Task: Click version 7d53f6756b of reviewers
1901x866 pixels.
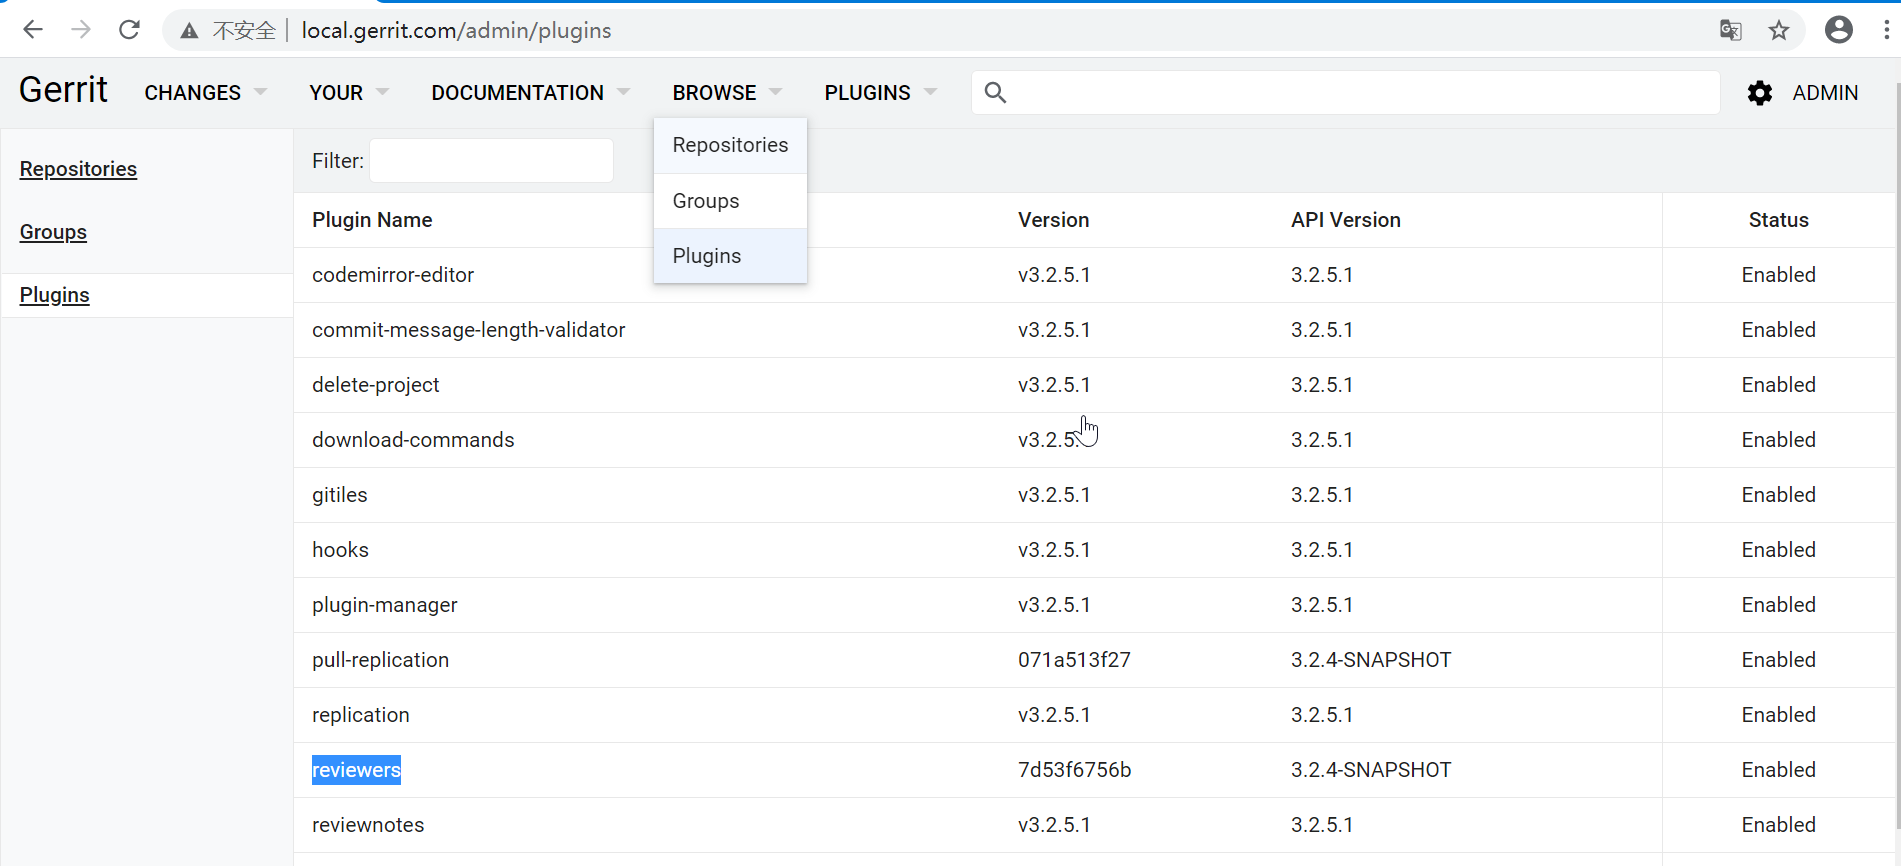Action: [1075, 770]
